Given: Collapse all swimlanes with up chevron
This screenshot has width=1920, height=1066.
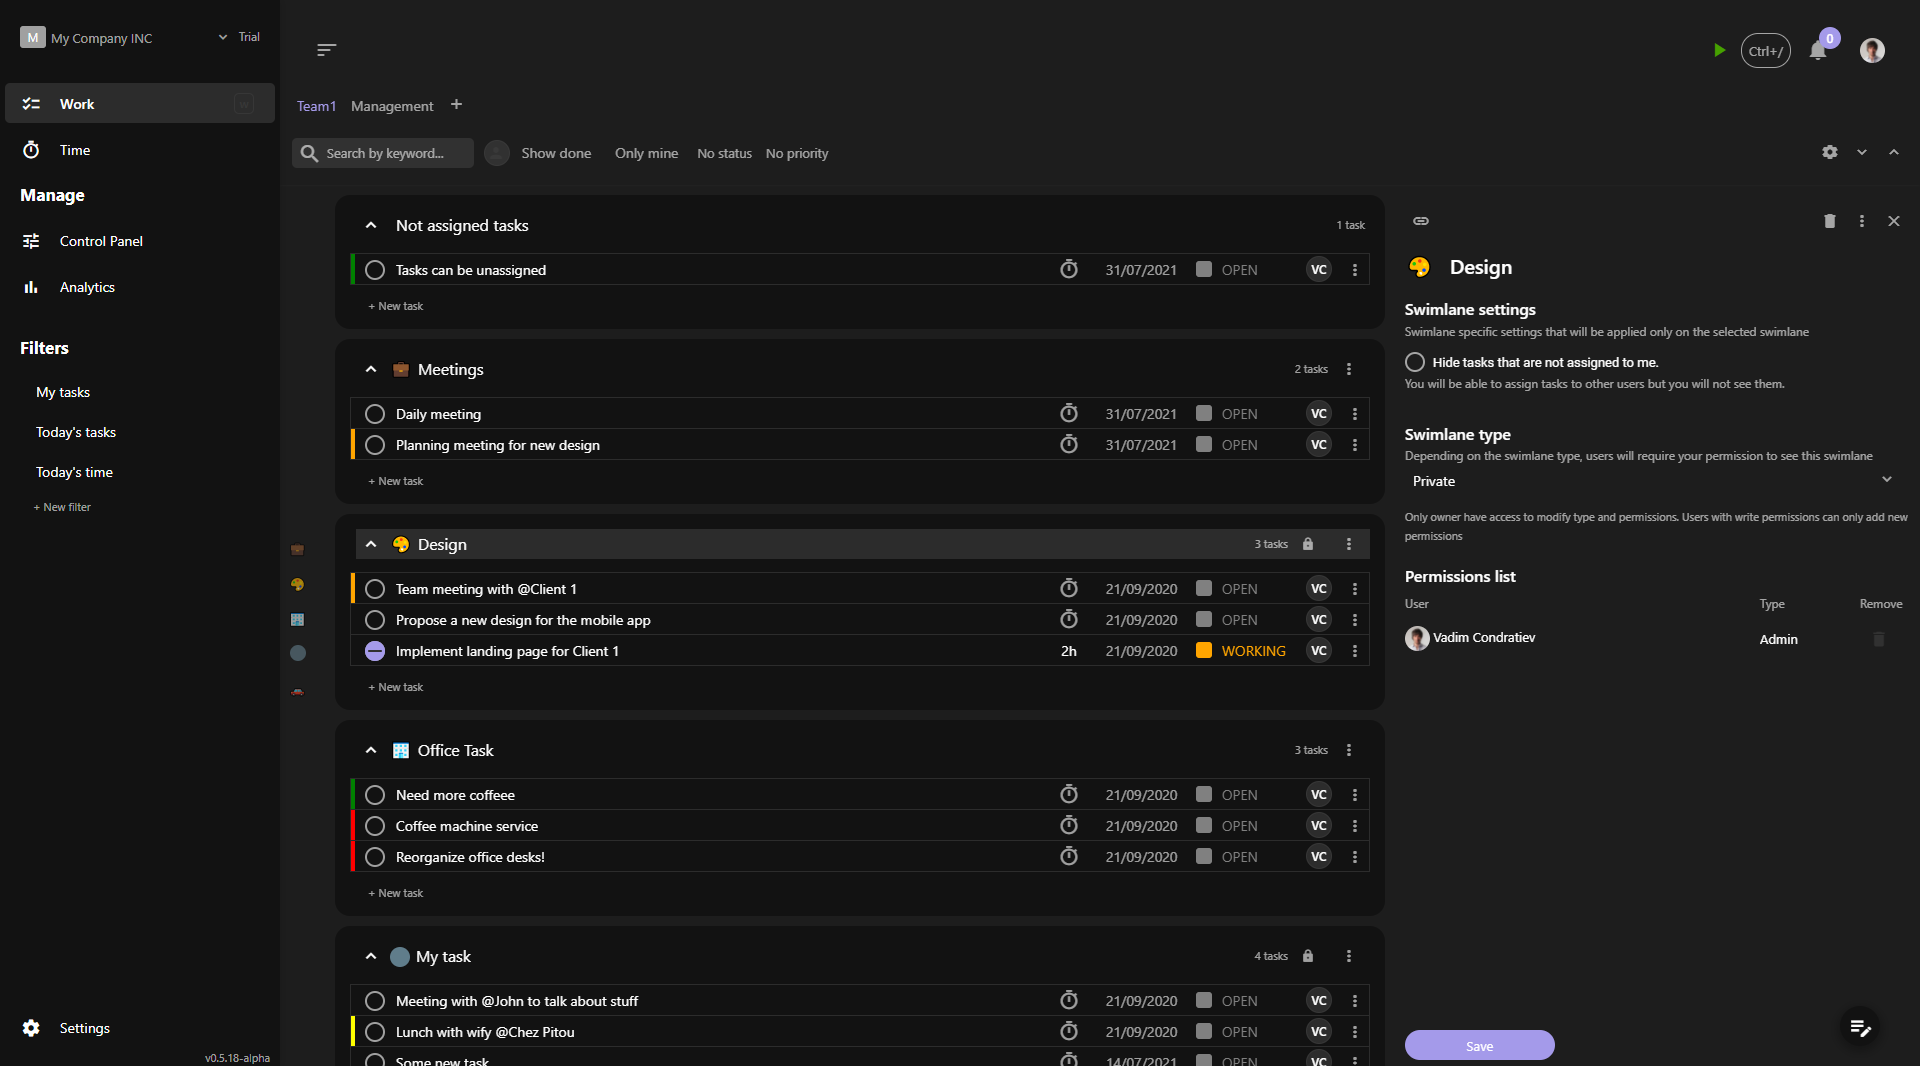Looking at the screenshot, I should [1894, 152].
